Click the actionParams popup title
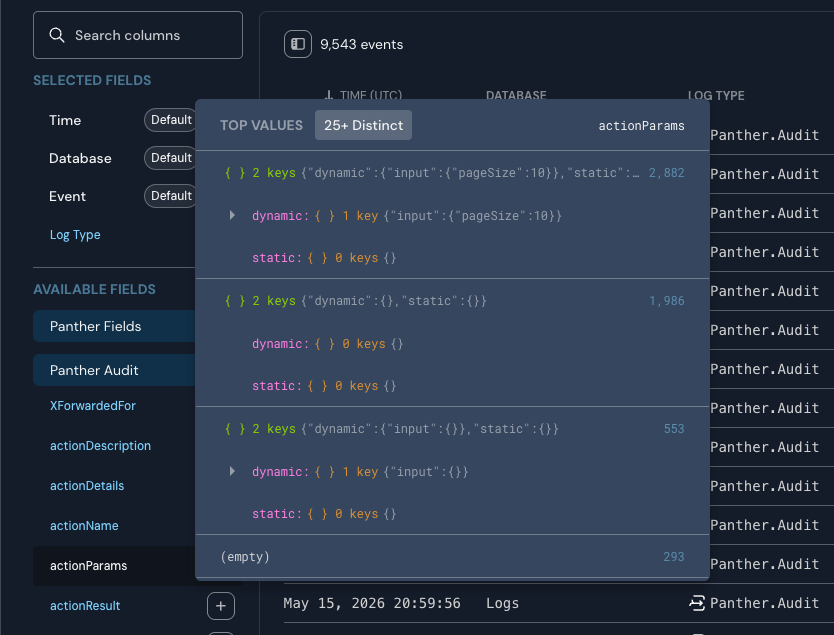 pyautogui.click(x=641, y=126)
